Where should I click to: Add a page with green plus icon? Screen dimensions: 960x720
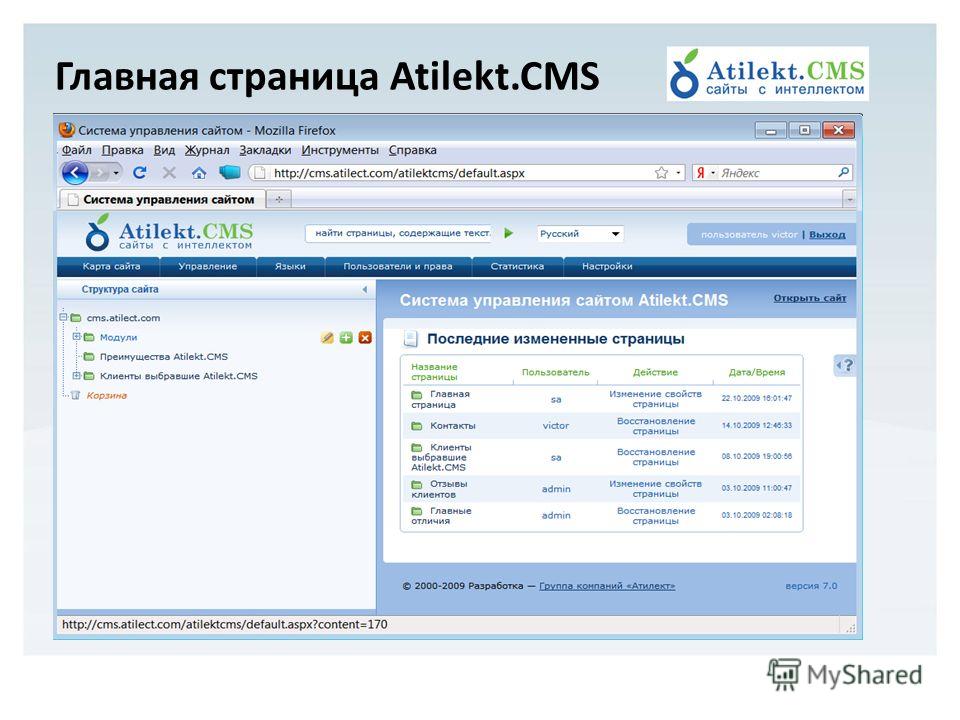tap(346, 337)
